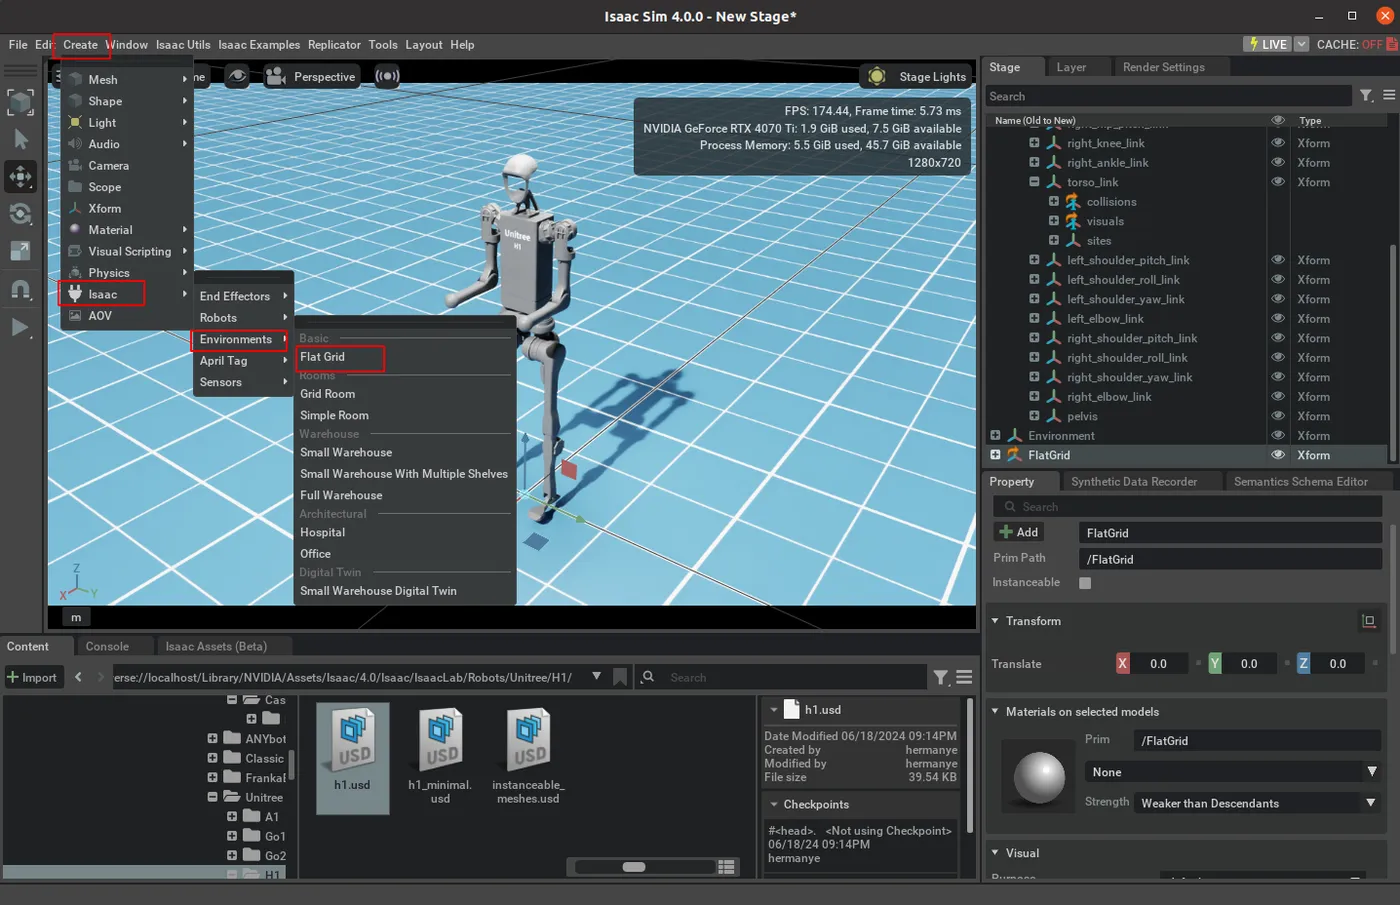Select Small Warehouse environment
The image size is (1400, 905).
[346, 452]
